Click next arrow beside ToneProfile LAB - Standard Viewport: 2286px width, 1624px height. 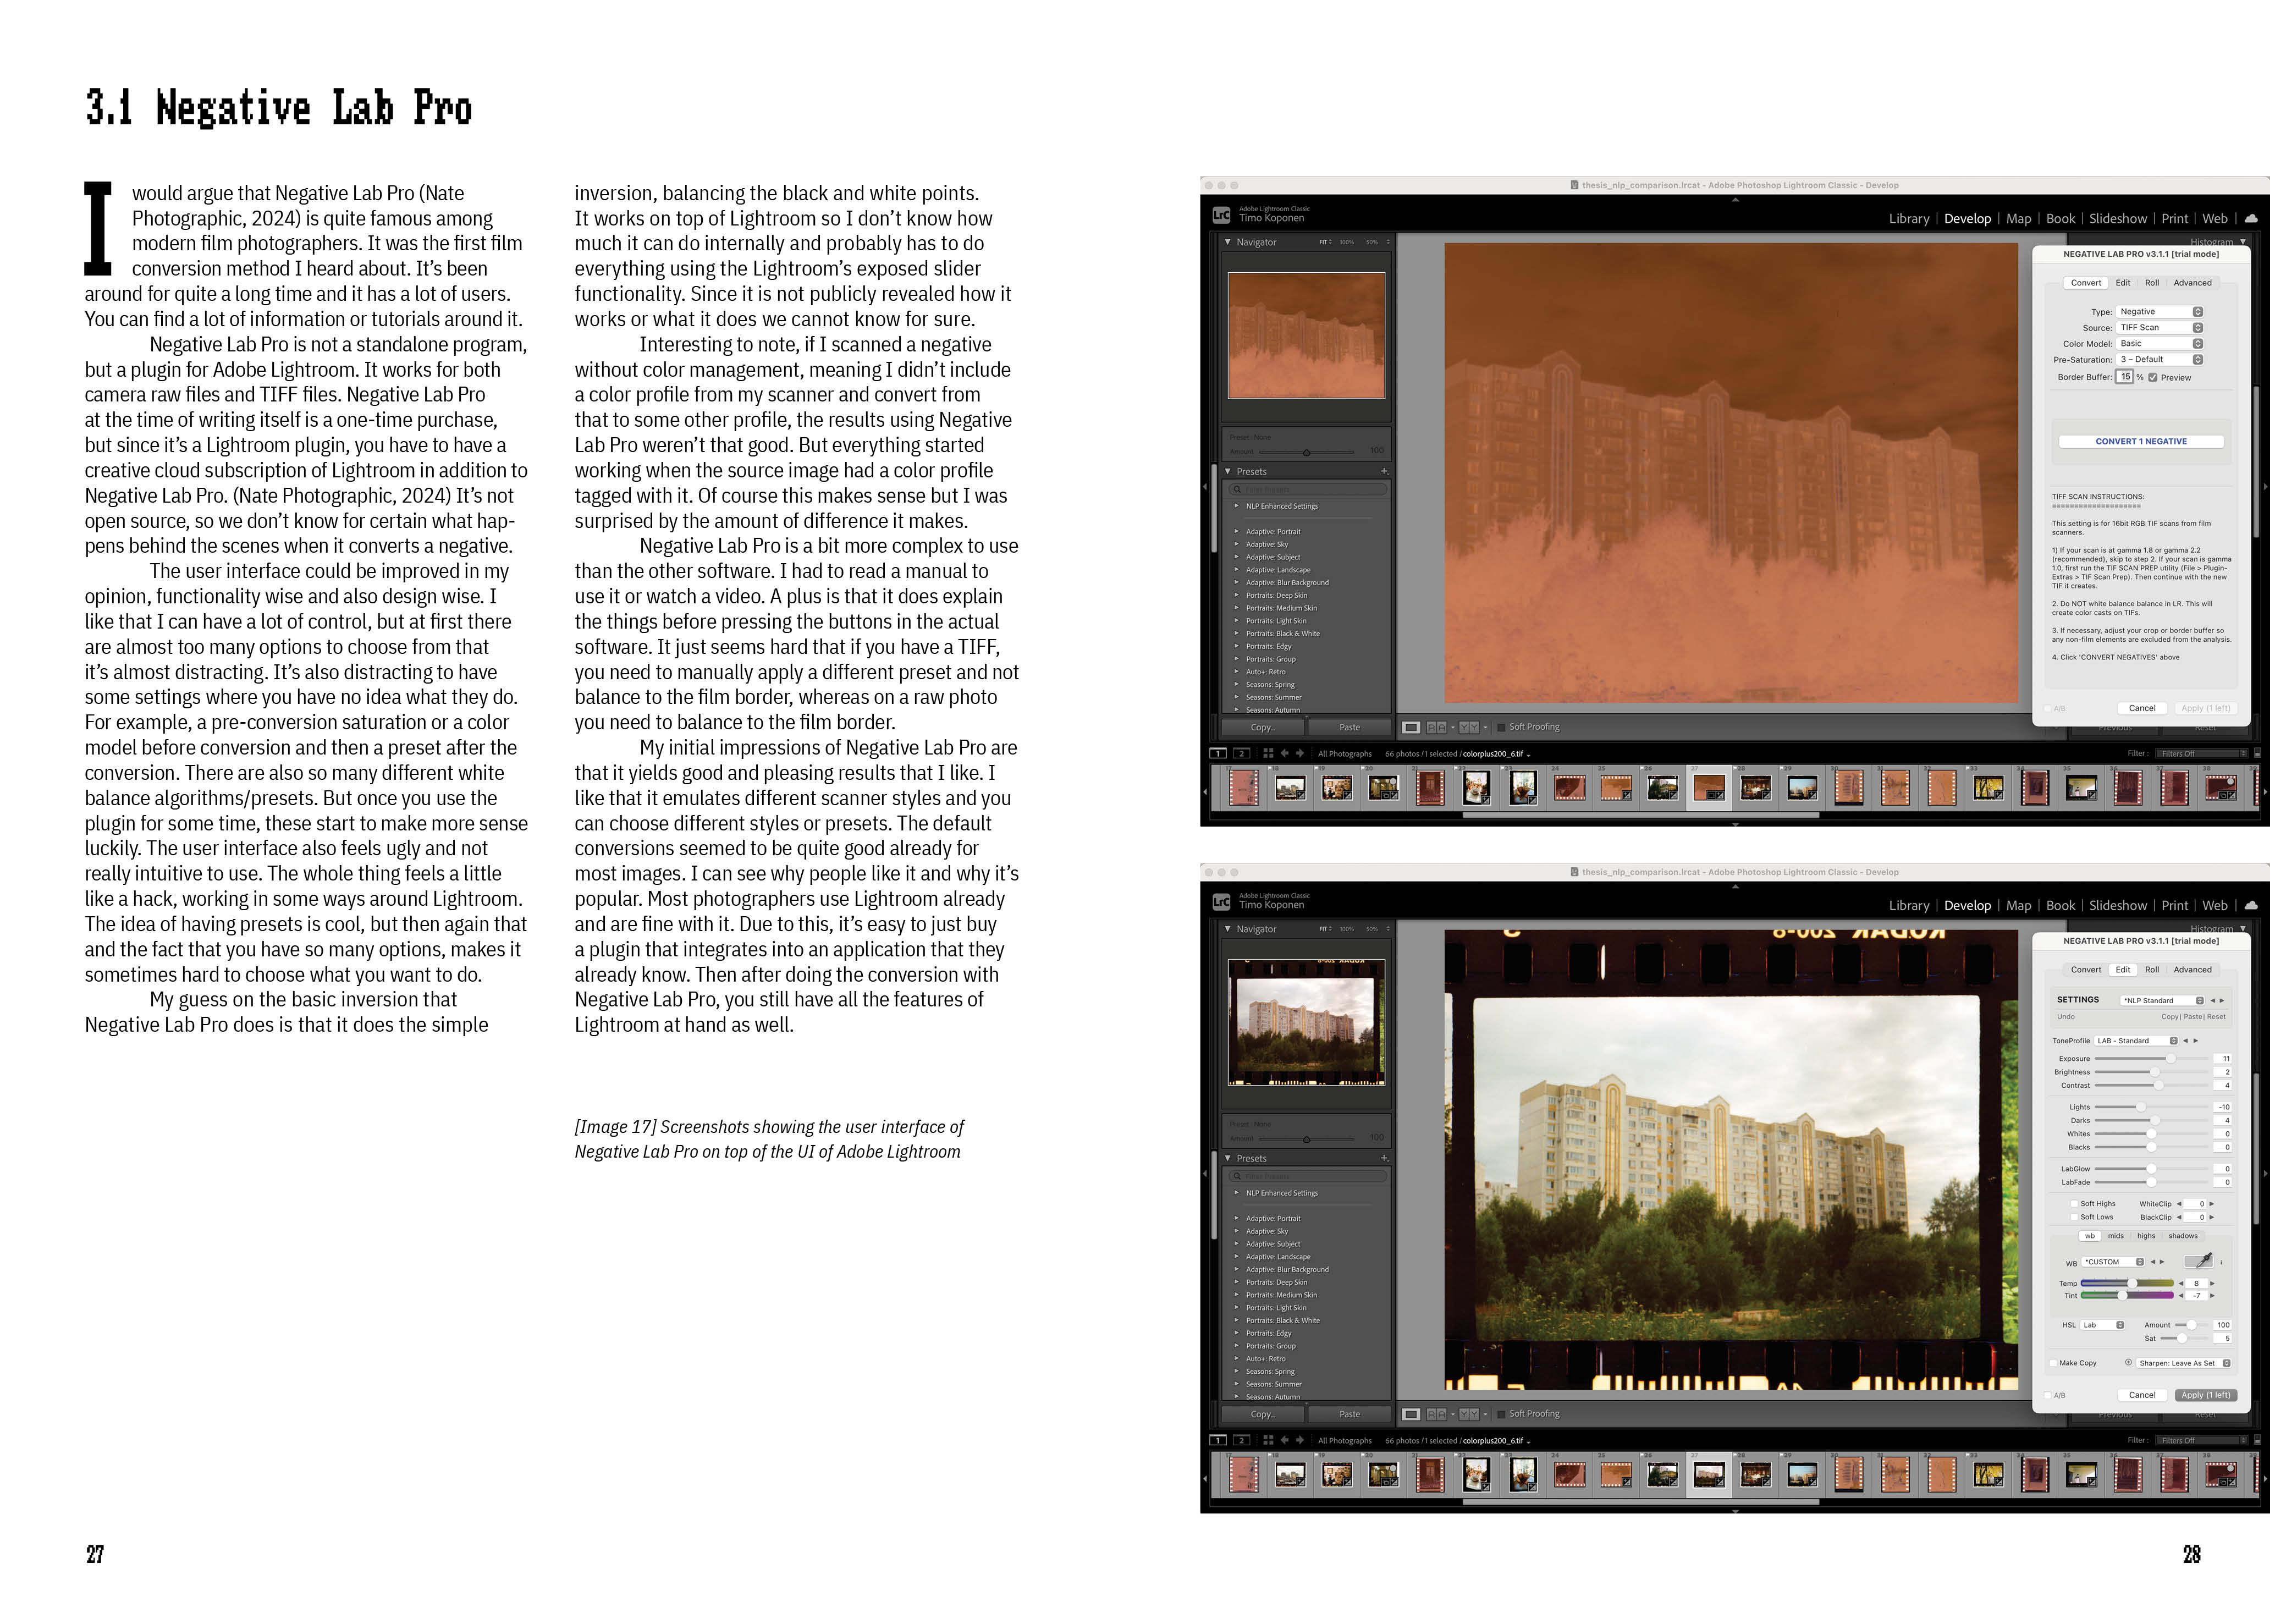click(x=2195, y=1041)
